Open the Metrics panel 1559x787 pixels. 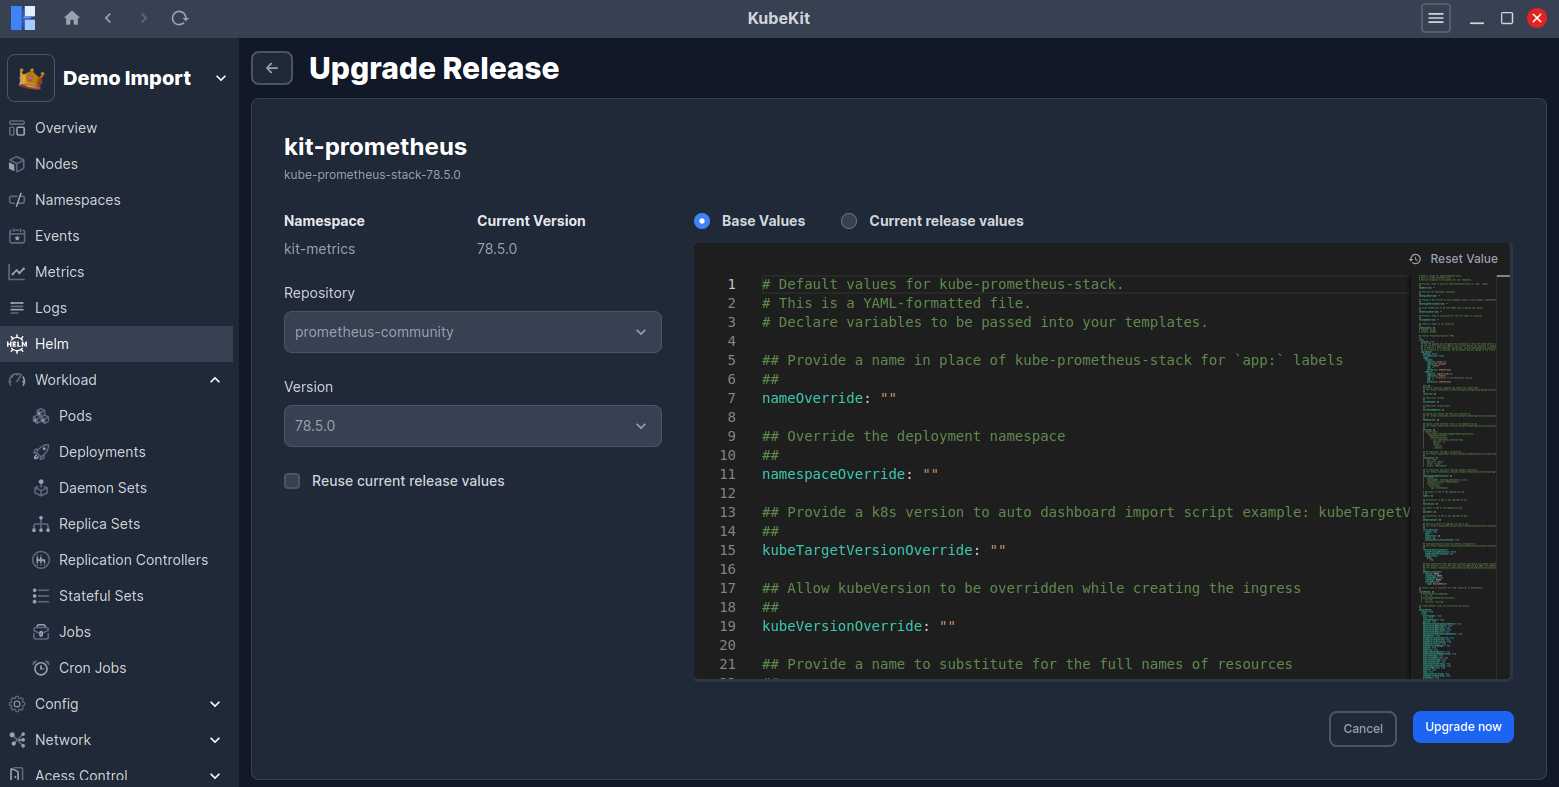pyautogui.click(x=17, y=271)
